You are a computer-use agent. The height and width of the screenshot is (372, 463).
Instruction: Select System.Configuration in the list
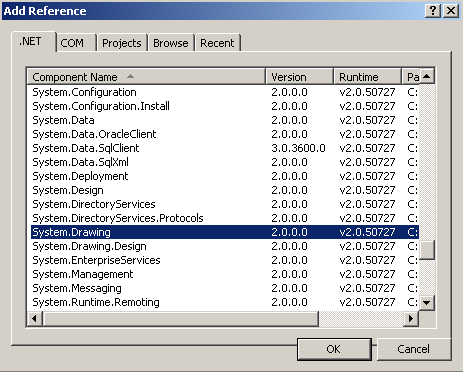point(225,92)
